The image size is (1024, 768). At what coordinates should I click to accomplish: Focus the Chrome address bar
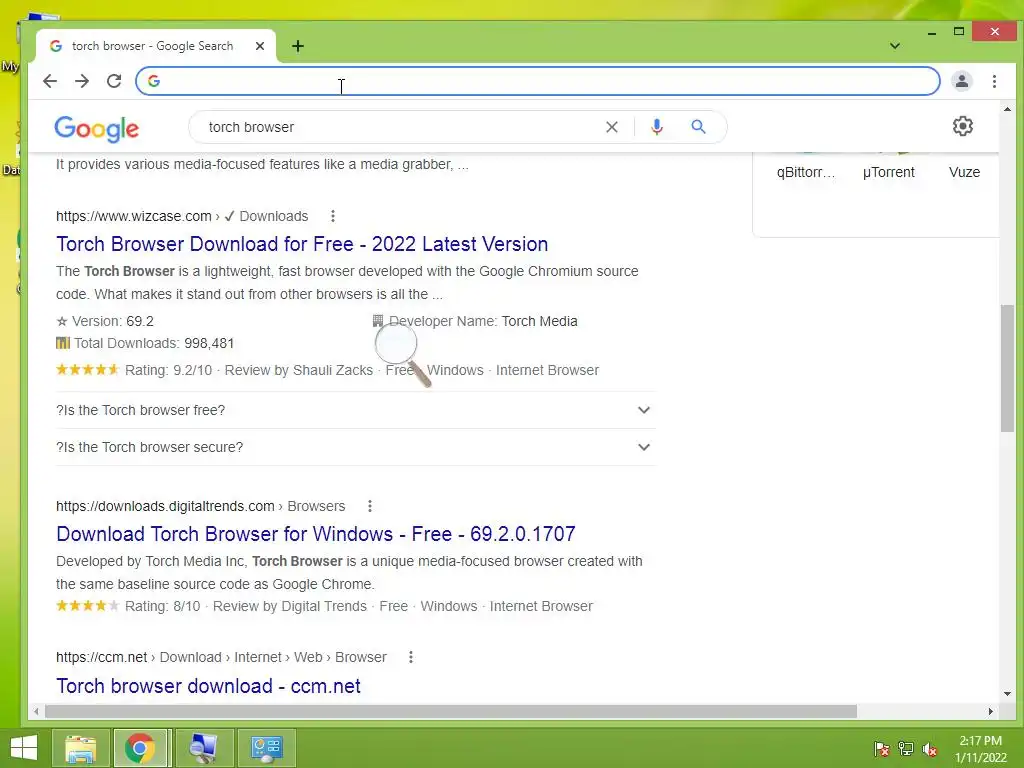tap(537, 81)
